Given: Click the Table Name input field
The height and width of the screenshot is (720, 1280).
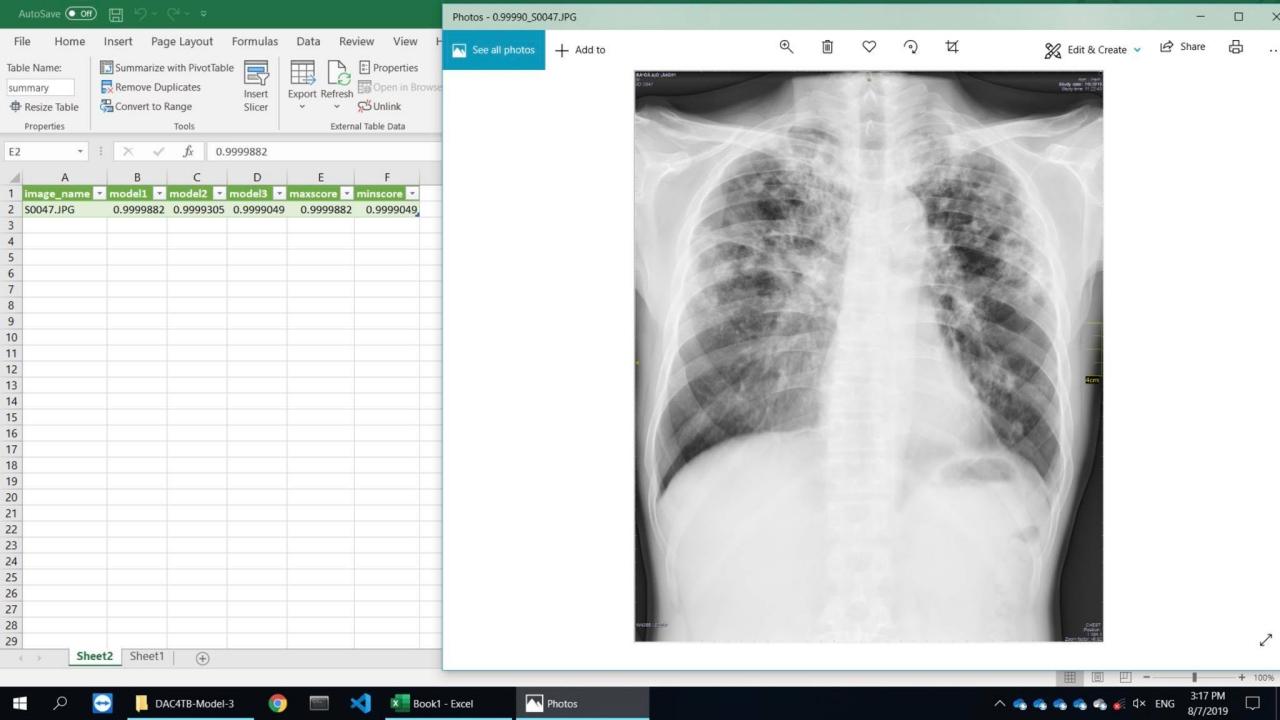Looking at the screenshot, I should [x=40, y=88].
